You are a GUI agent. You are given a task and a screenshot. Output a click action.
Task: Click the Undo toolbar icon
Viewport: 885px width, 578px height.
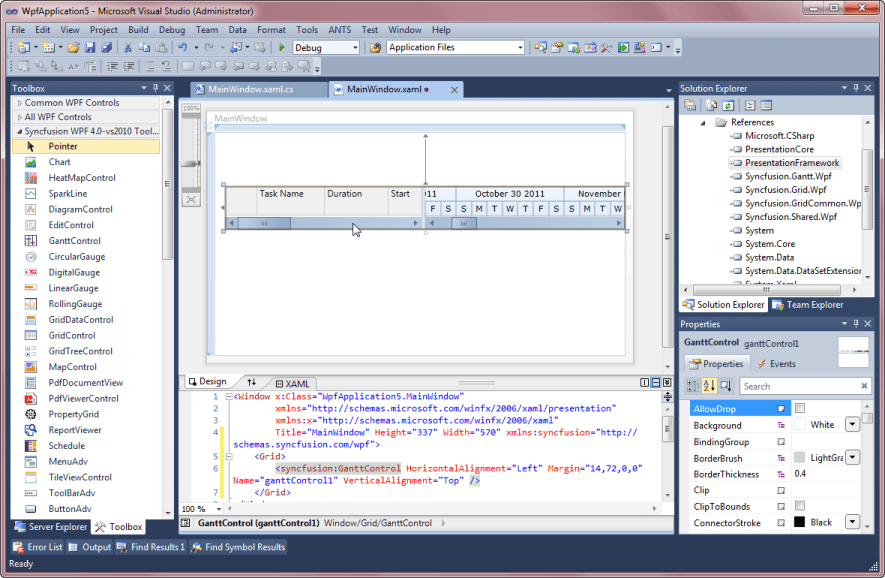[x=182, y=47]
